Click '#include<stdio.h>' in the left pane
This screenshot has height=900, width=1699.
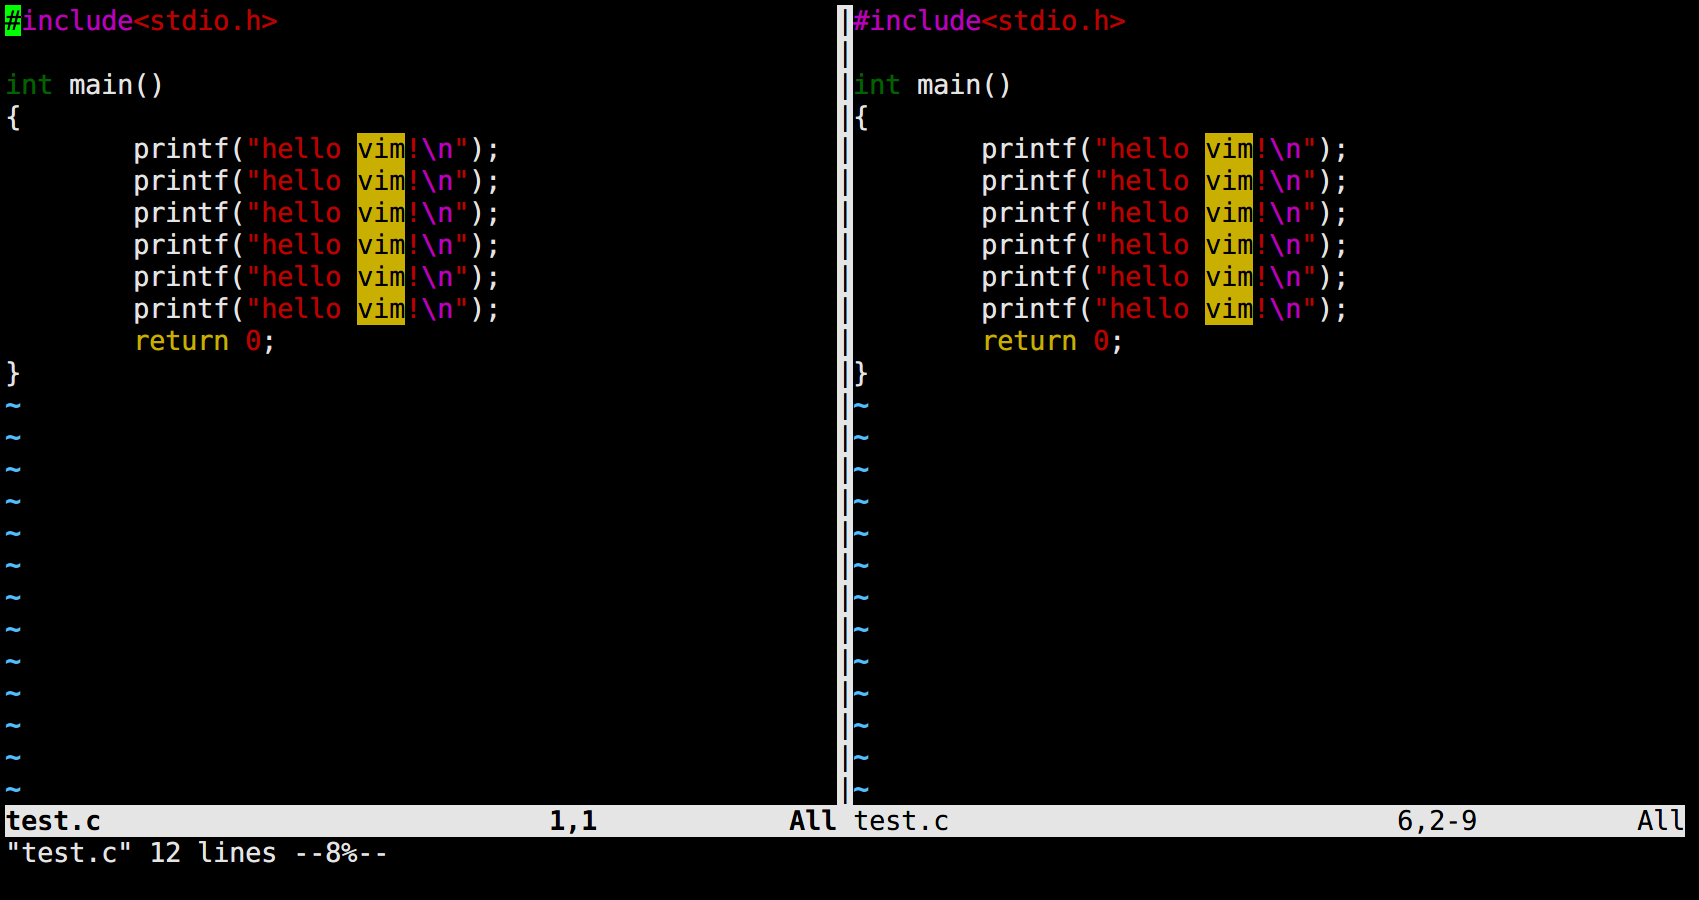(141, 21)
